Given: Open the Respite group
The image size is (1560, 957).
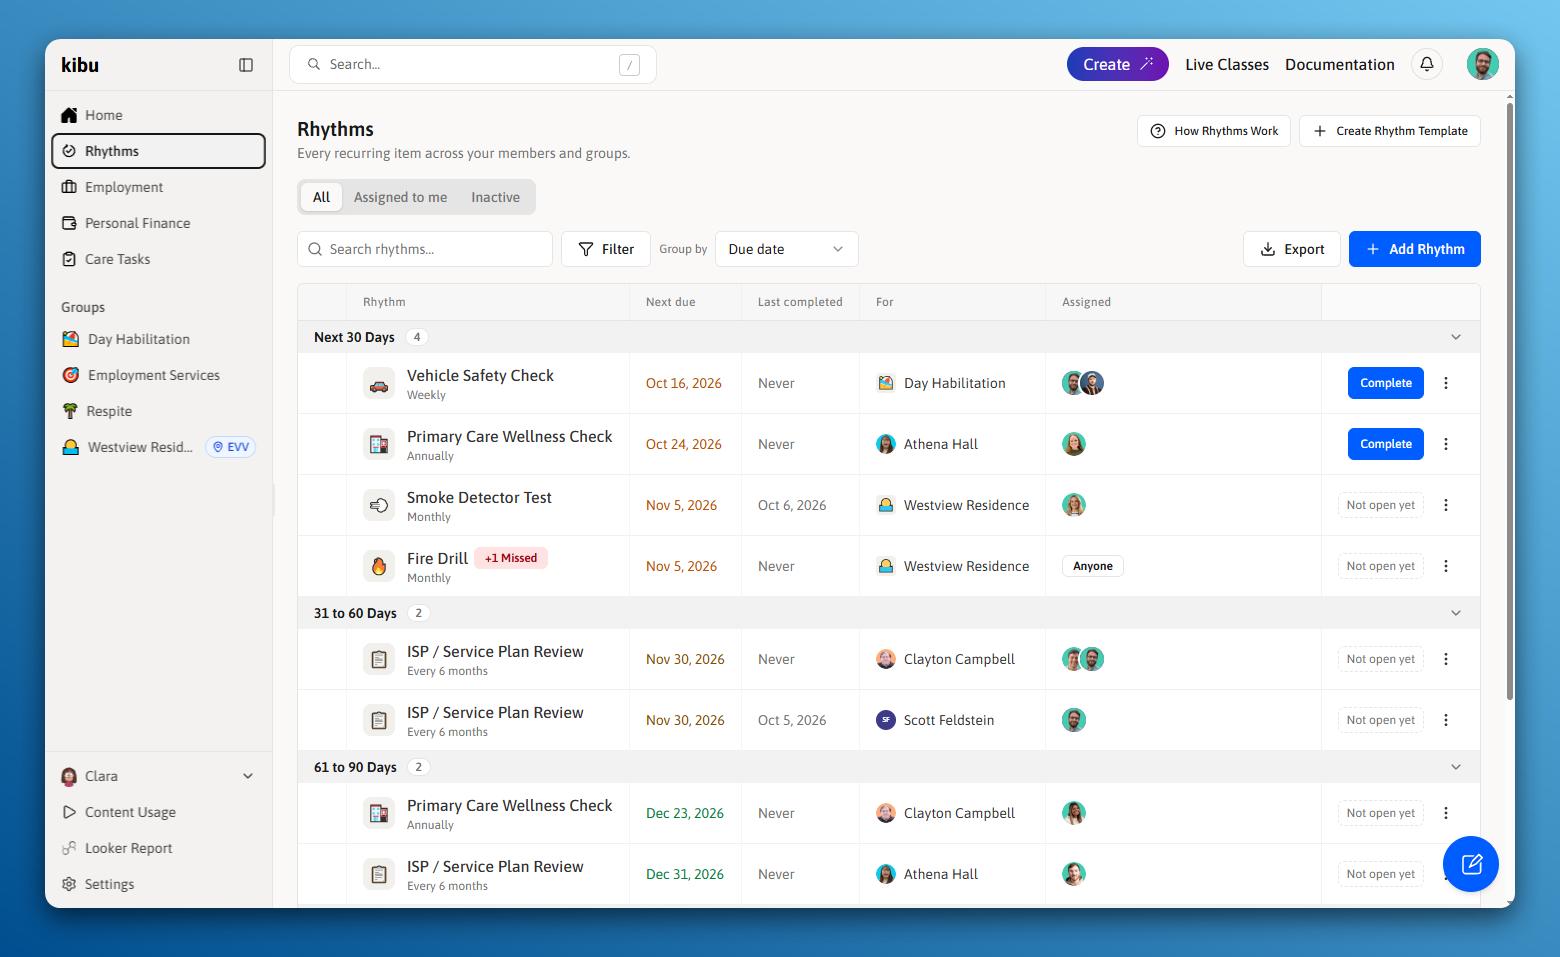Looking at the screenshot, I should click(x=158, y=411).
